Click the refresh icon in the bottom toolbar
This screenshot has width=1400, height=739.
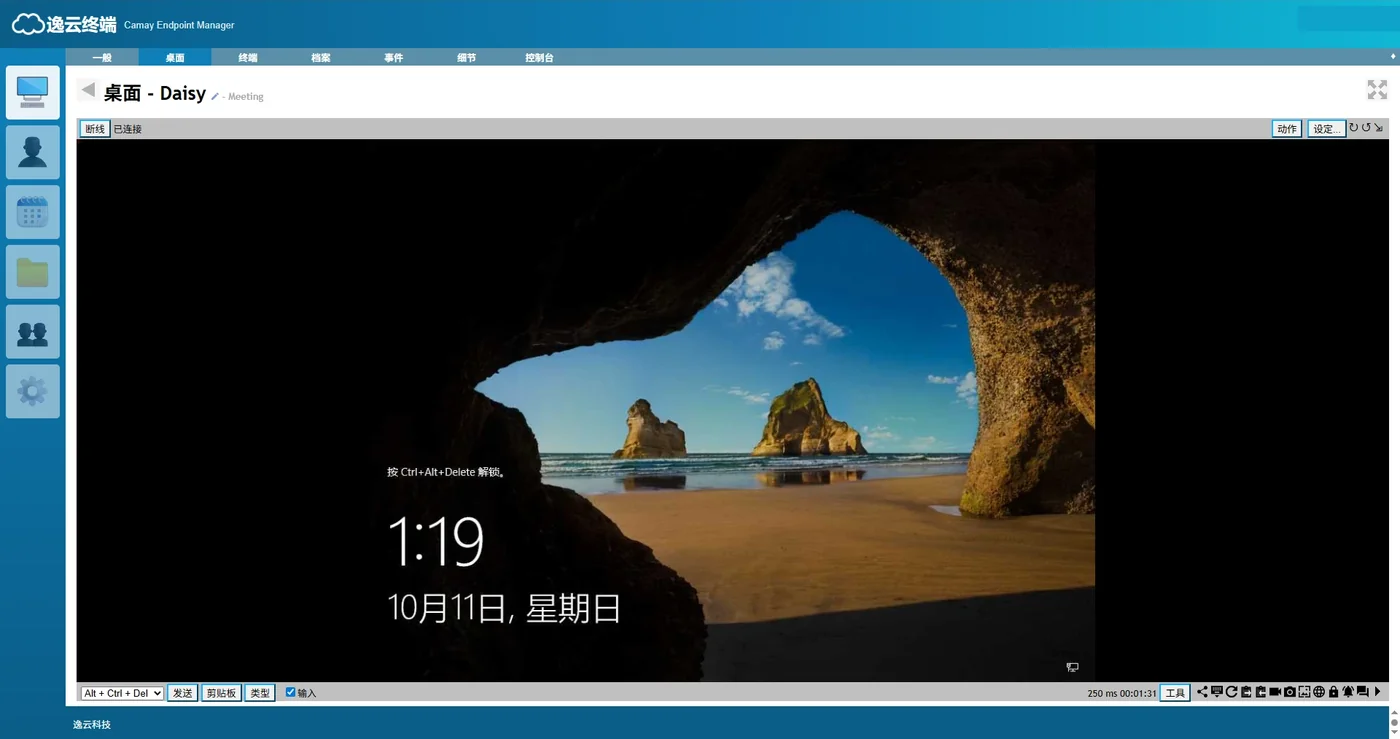(x=1232, y=692)
